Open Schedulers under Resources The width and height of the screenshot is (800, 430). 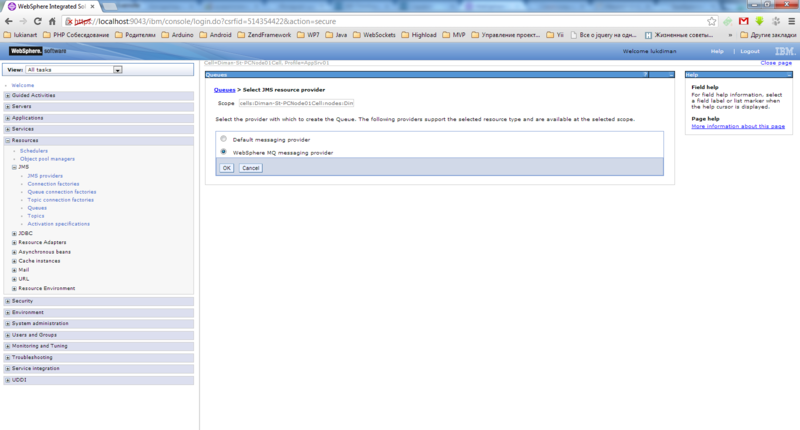pyautogui.click(x=34, y=151)
